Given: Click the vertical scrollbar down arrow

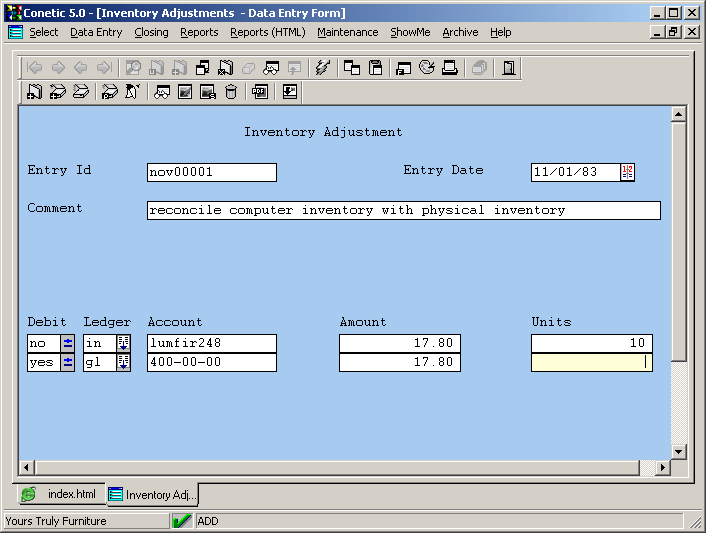Looking at the screenshot, I should tap(678, 452).
